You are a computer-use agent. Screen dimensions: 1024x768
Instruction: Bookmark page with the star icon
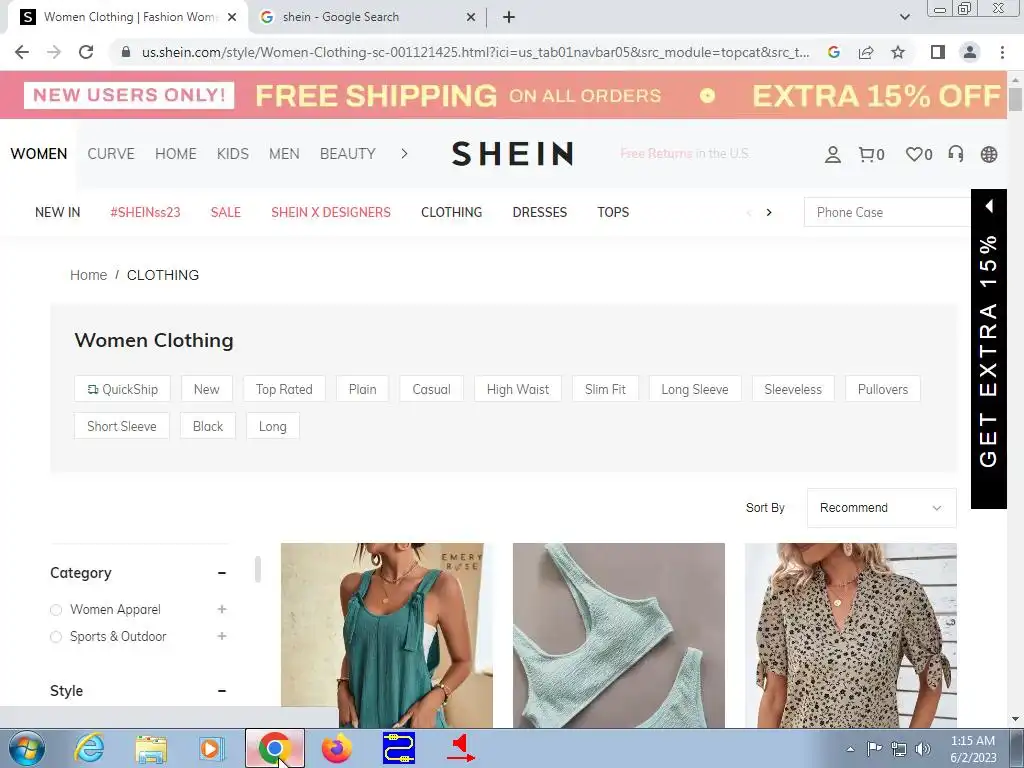coord(898,52)
